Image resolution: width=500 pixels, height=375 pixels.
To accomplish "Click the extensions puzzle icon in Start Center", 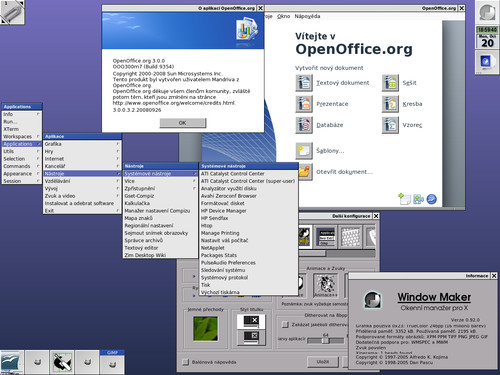I will pos(418,199).
